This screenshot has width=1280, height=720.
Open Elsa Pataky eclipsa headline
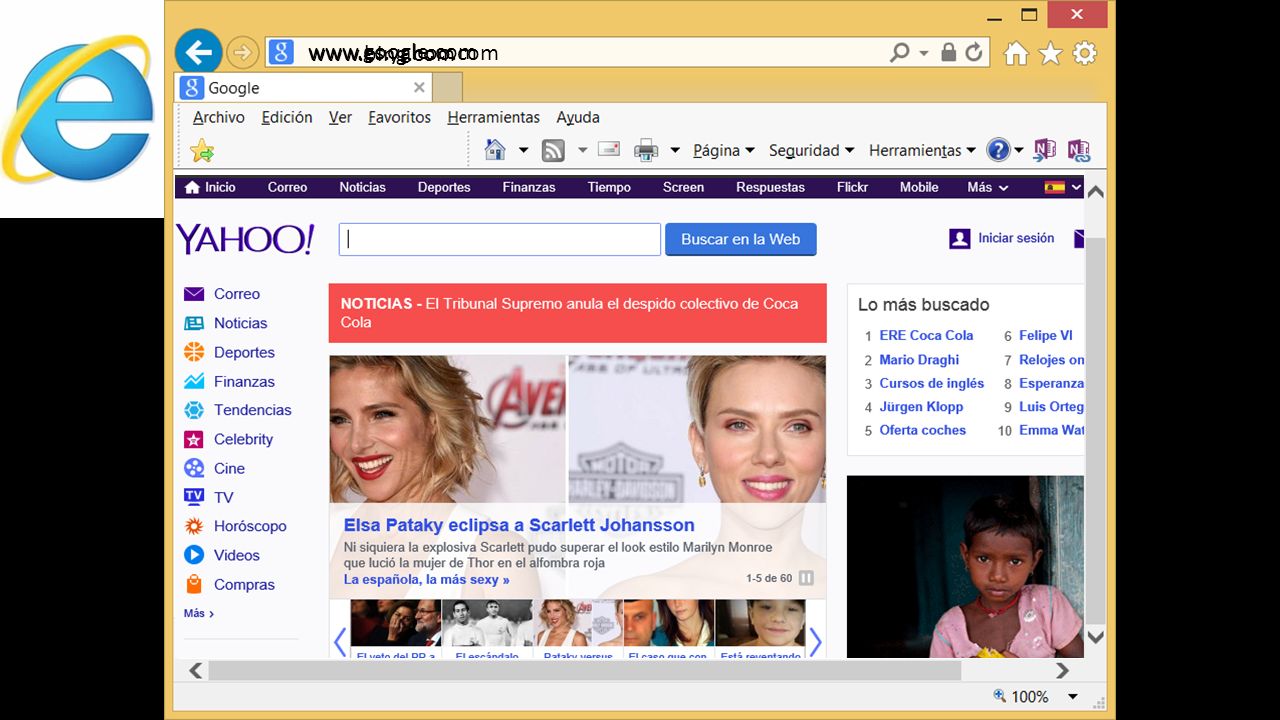(x=519, y=525)
